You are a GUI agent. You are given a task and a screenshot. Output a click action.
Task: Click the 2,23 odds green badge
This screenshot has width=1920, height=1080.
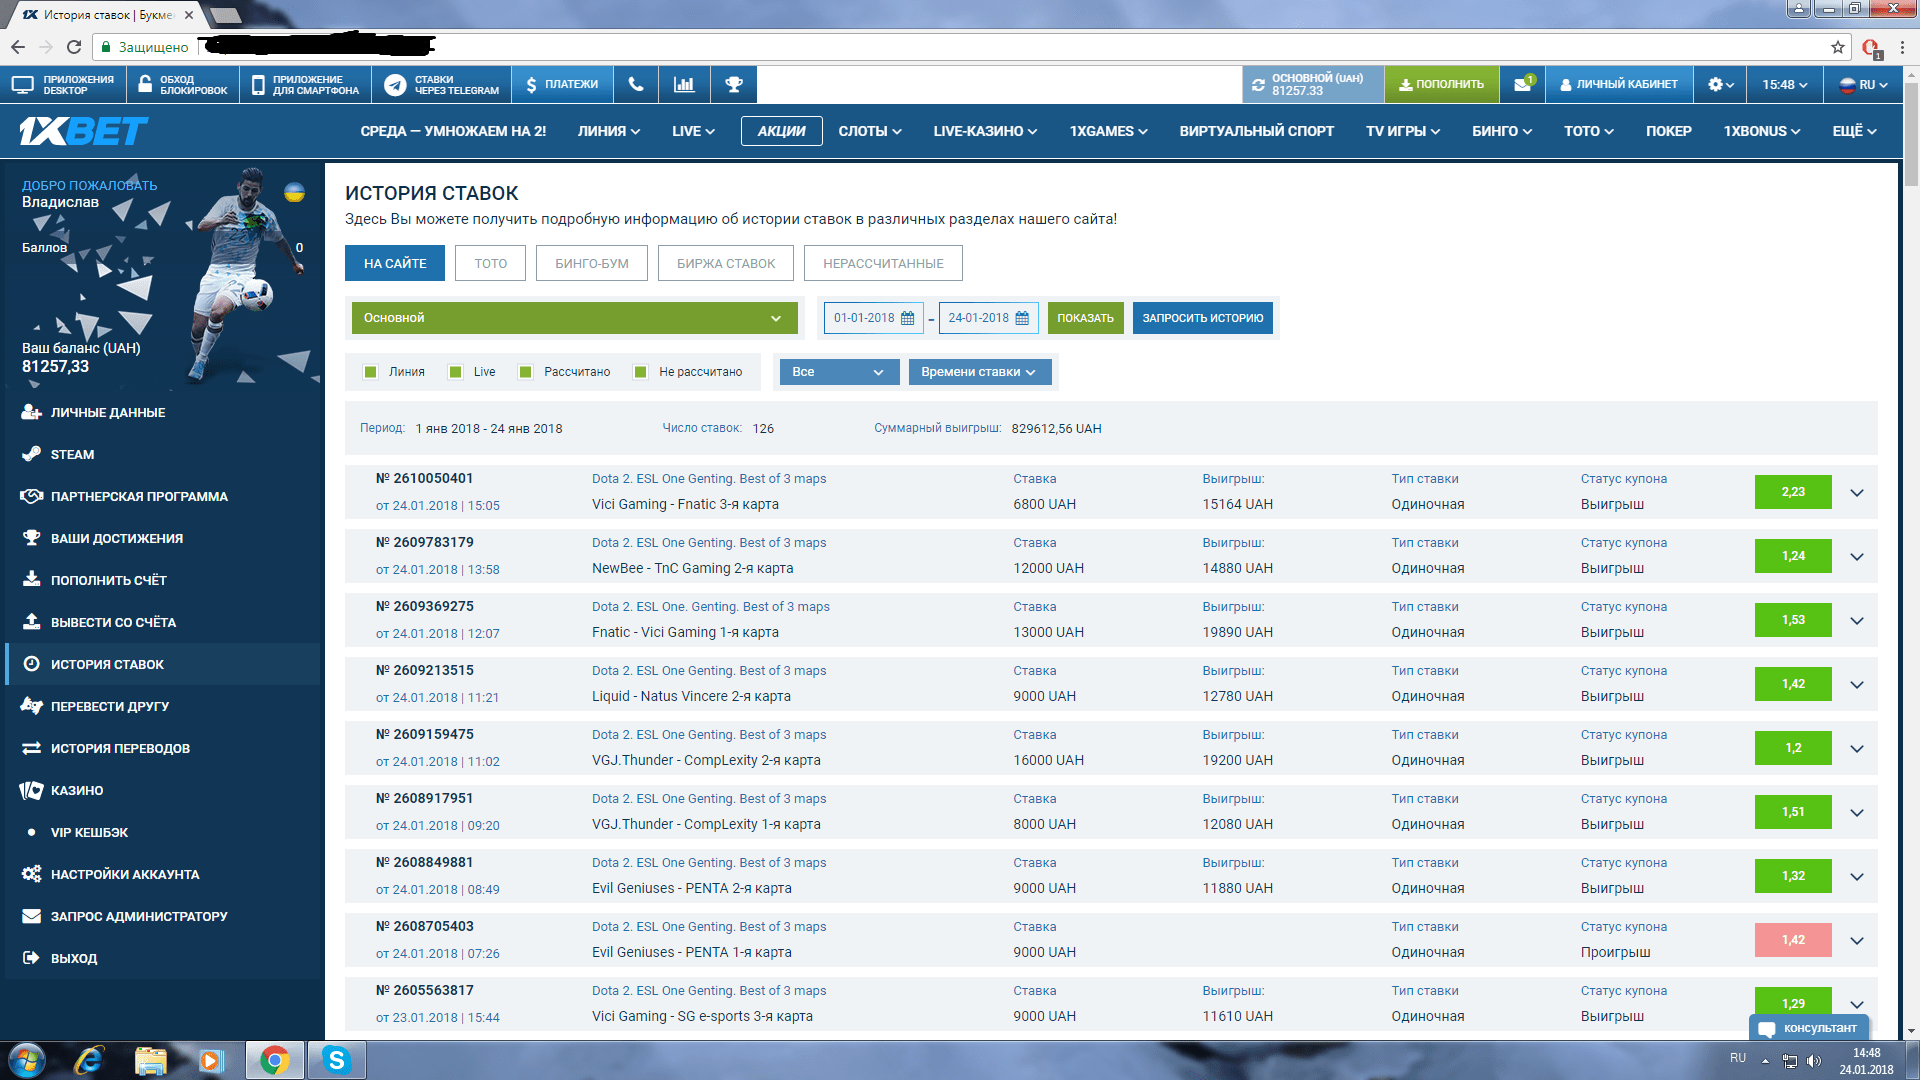click(1792, 492)
